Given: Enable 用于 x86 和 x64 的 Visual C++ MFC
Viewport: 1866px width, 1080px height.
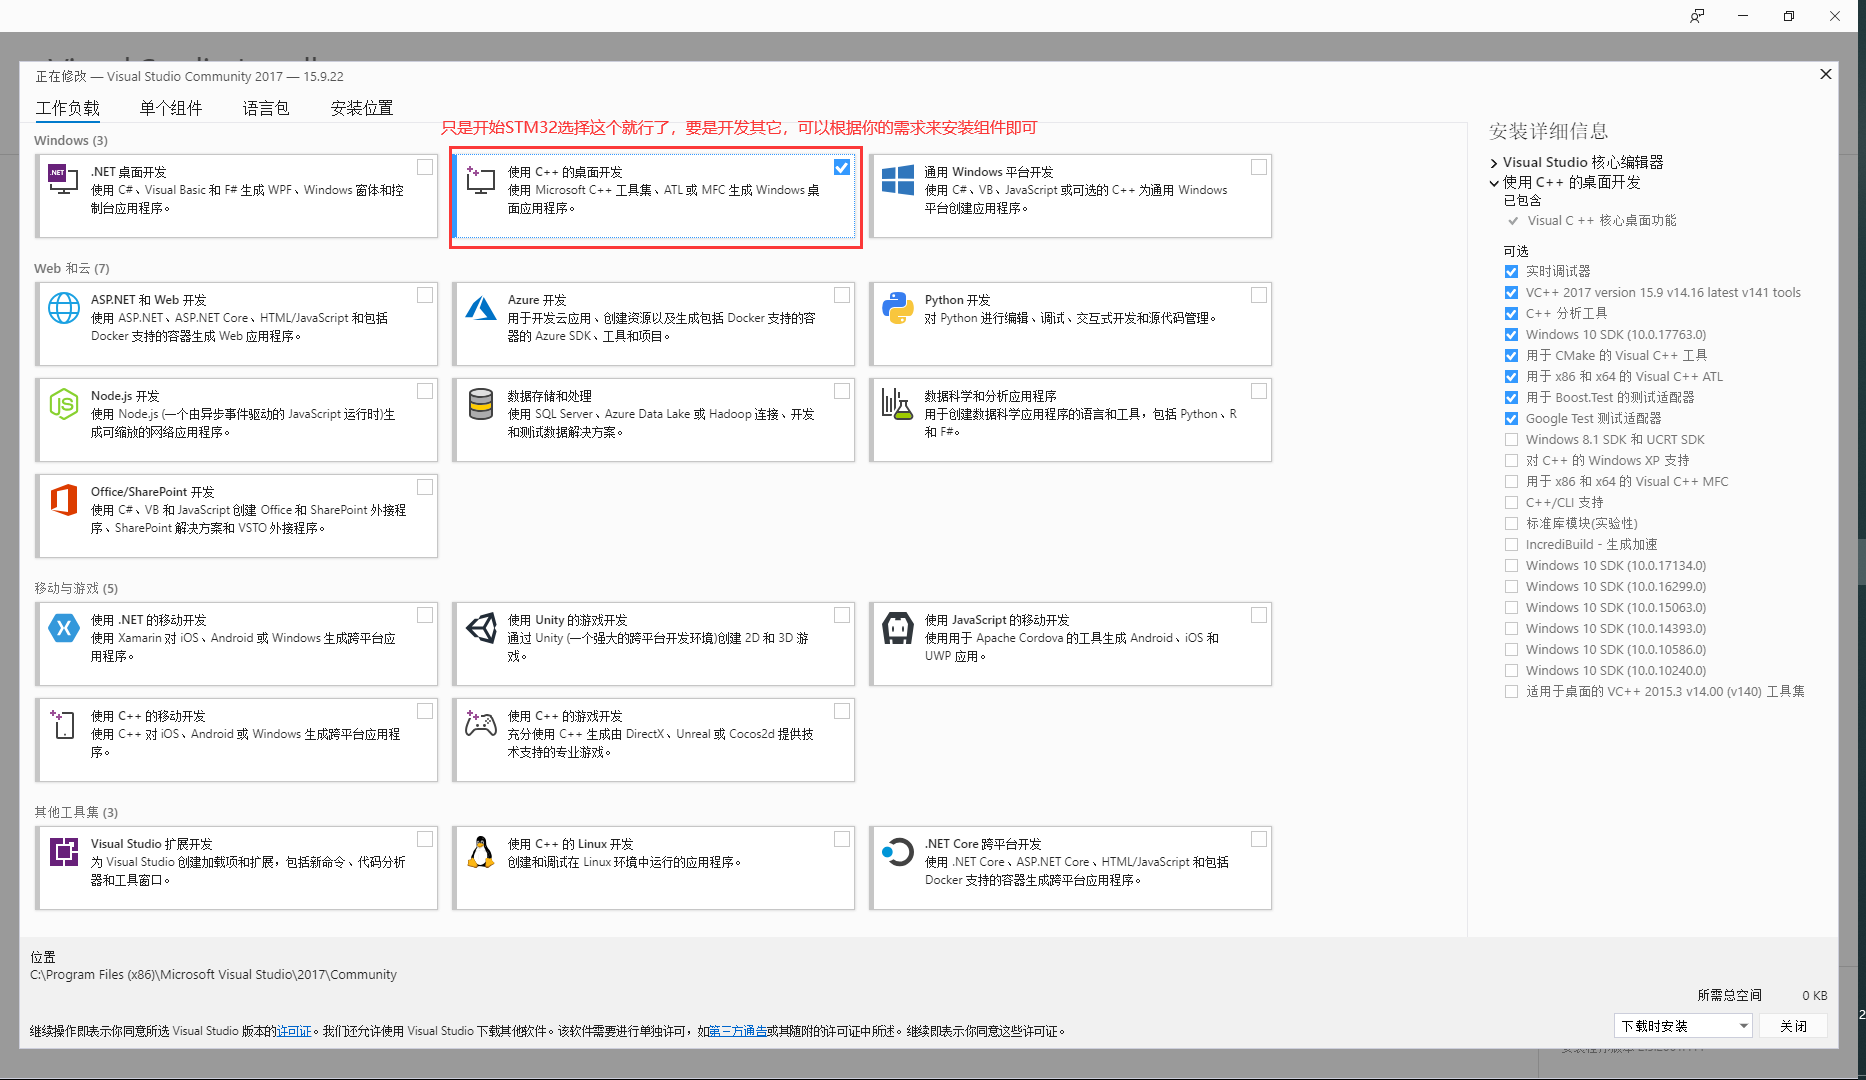Looking at the screenshot, I should (1511, 482).
